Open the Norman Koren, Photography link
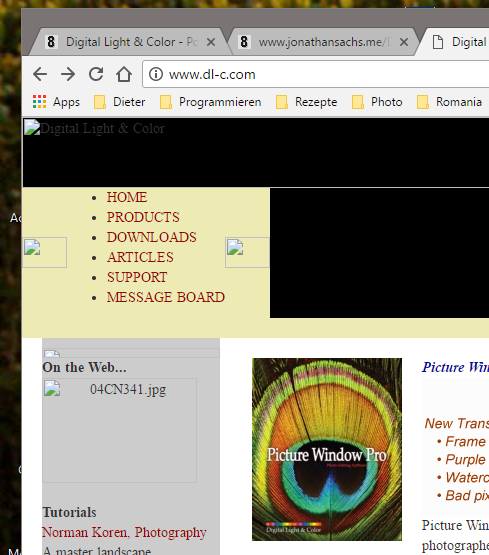 (124, 532)
